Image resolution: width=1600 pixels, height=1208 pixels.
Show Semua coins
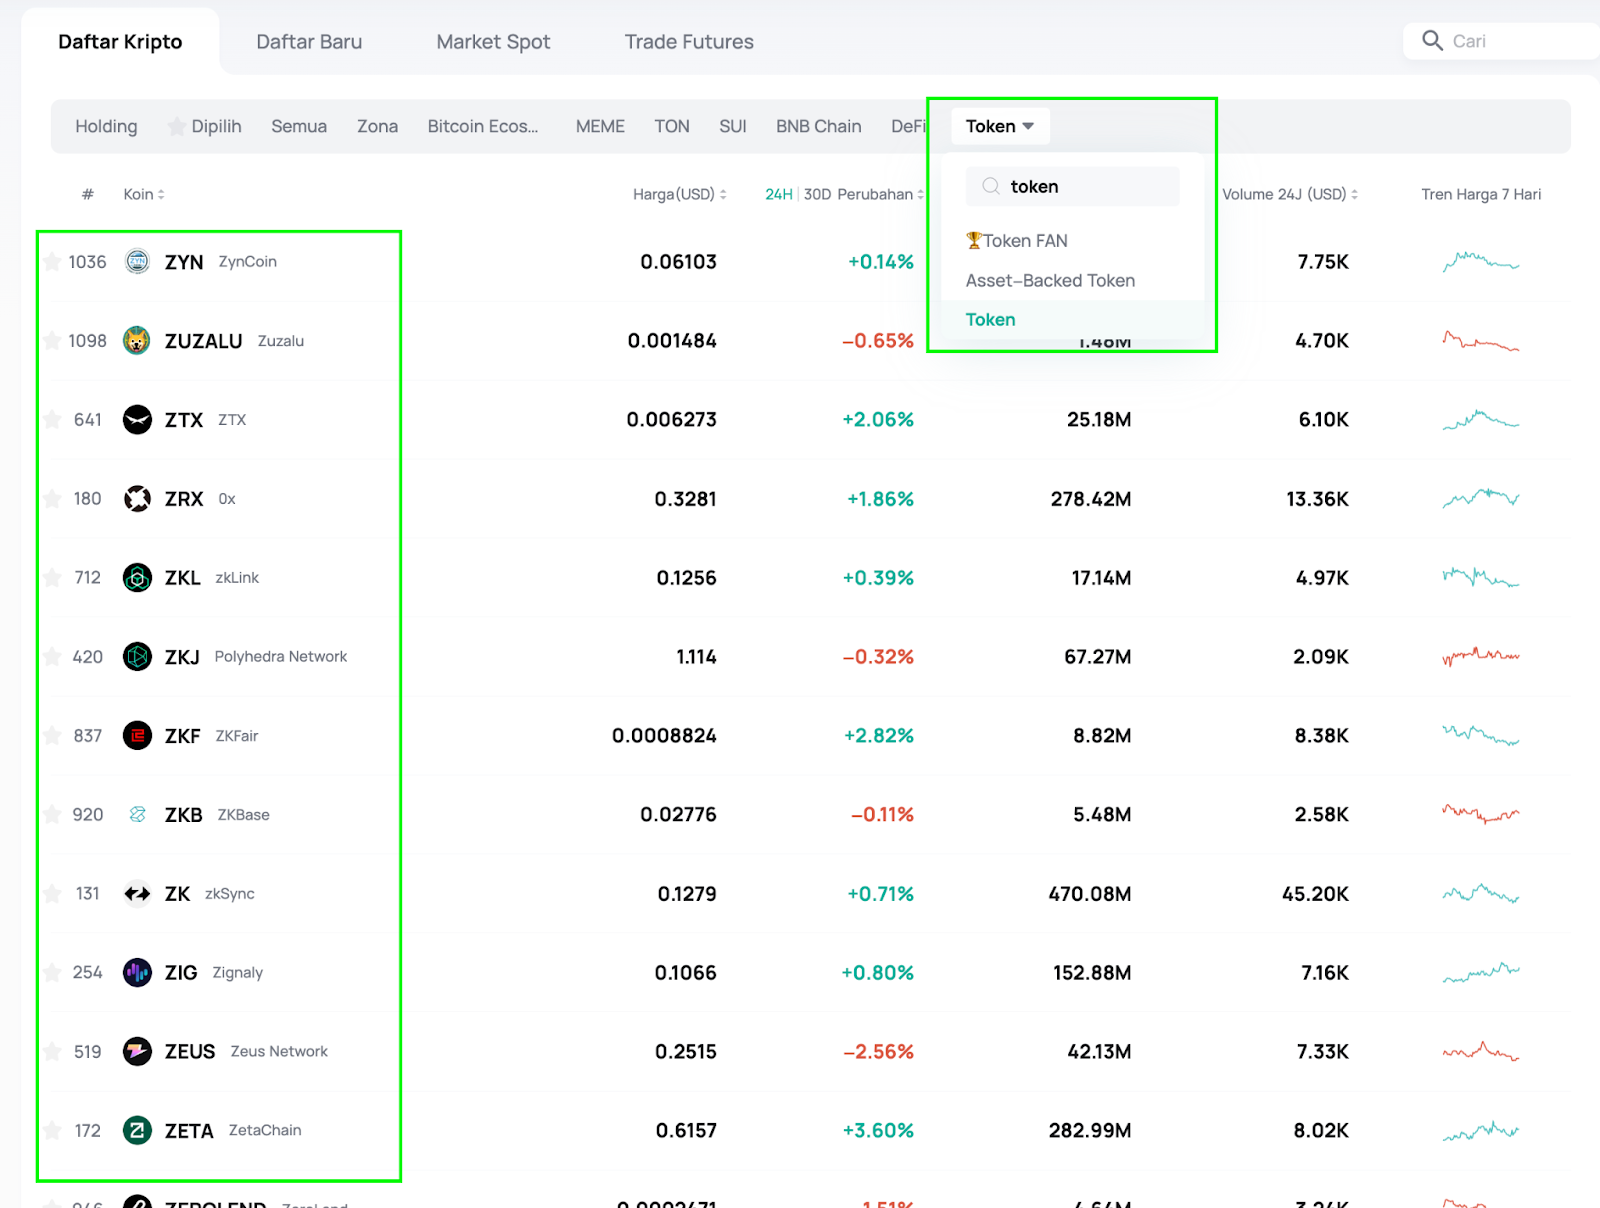click(x=299, y=126)
